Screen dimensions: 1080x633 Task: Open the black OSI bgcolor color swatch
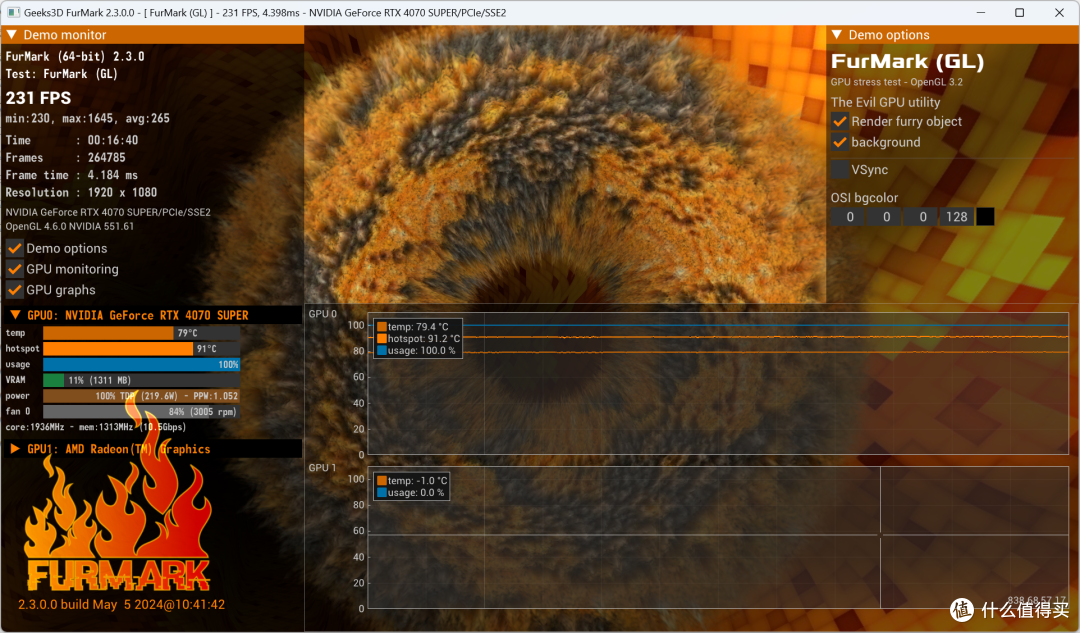tap(985, 217)
